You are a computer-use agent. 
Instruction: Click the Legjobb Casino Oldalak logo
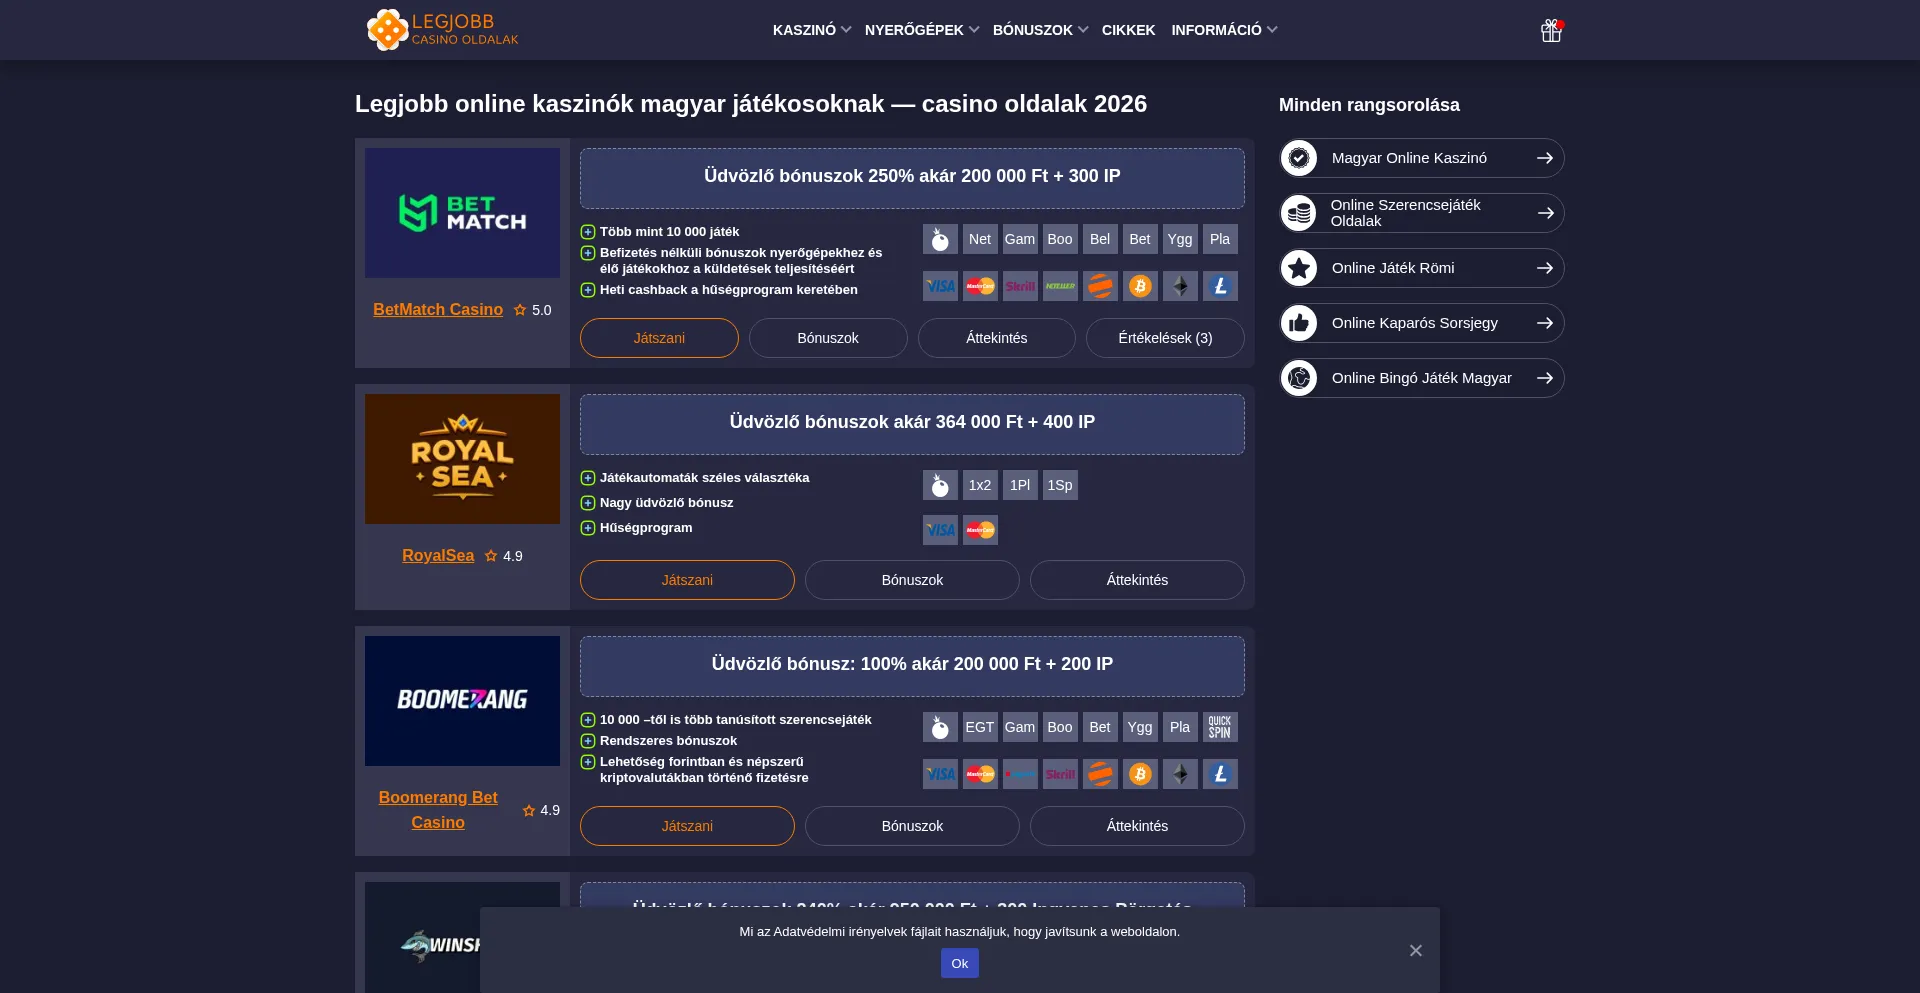[x=443, y=30]
